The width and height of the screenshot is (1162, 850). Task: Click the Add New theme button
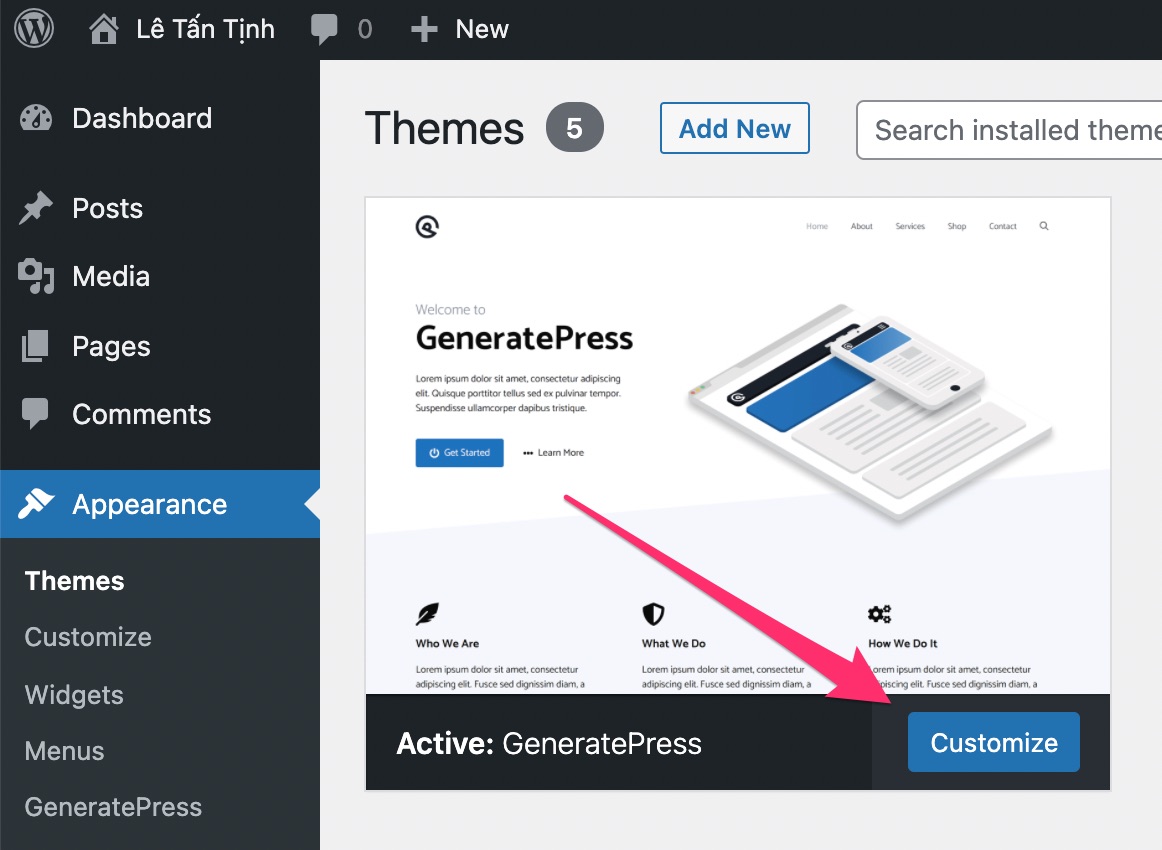click(734, 128)
